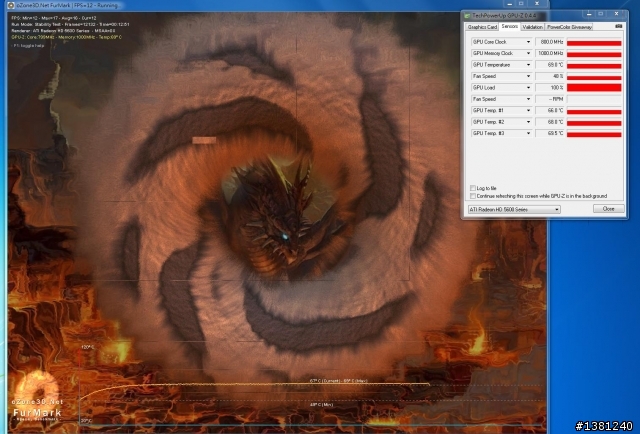Click the yellow GPU-Z Core/Memory line in FurMark

66,37
